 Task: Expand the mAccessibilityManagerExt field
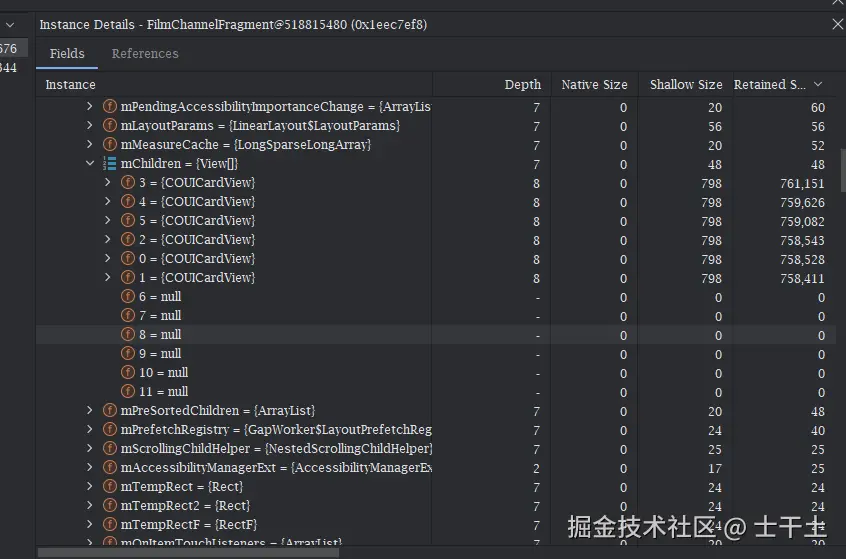coord(90,468)
